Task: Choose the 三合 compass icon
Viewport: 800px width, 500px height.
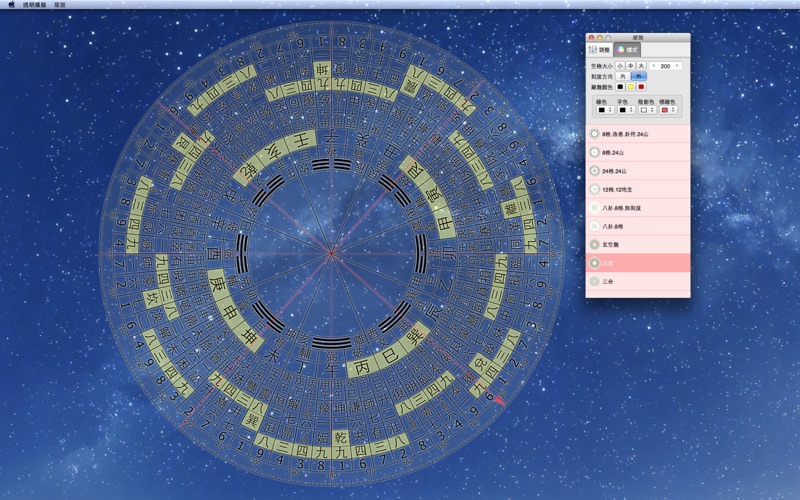Action: (x=595, y=282)
